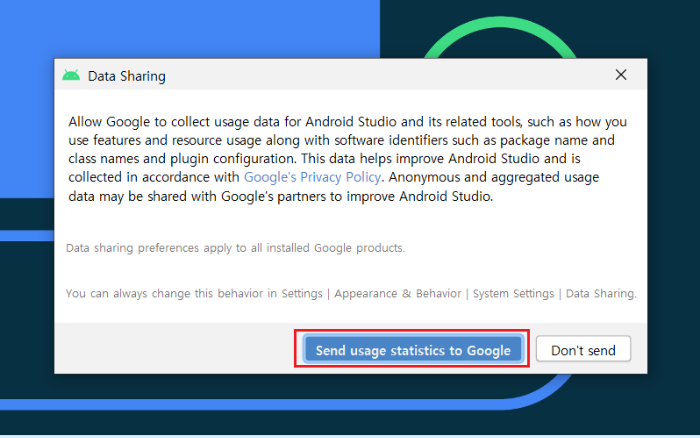Screen dimensions: 700x438
Task: Click Send usage statistics to Google button
Action: click(412, 350)
